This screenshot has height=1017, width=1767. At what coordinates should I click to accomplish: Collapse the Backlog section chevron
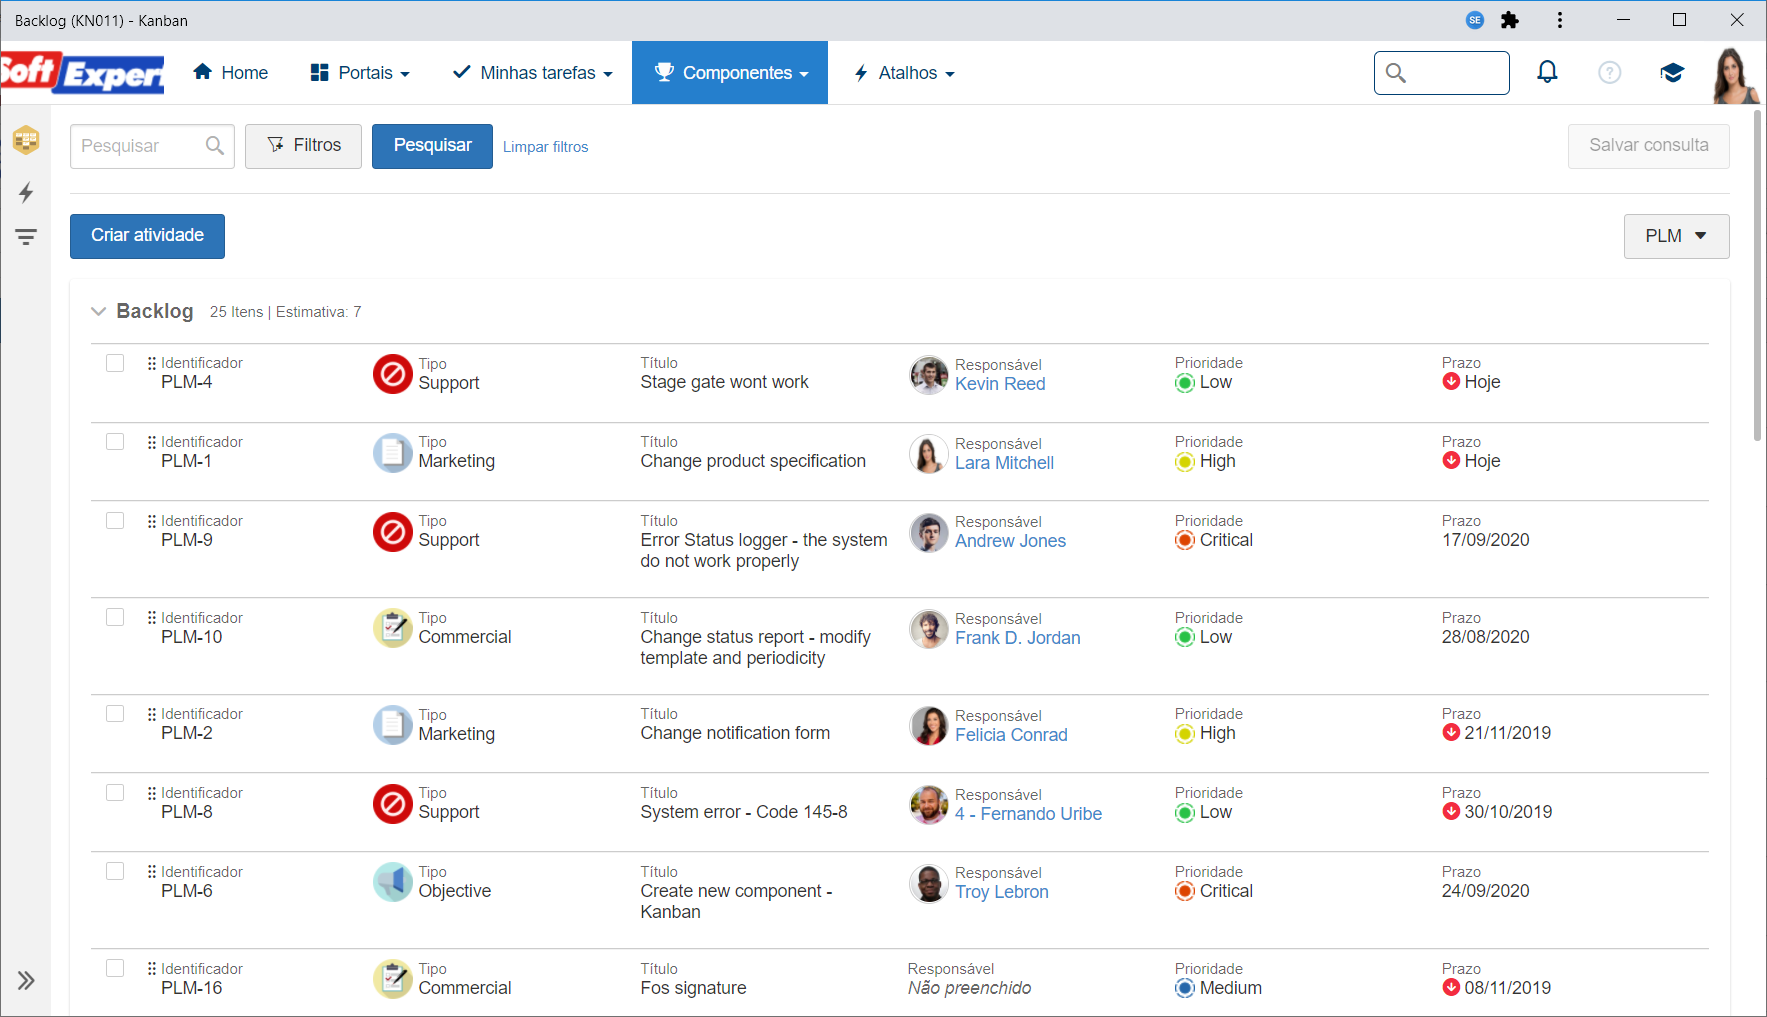(x=98, y=312)
